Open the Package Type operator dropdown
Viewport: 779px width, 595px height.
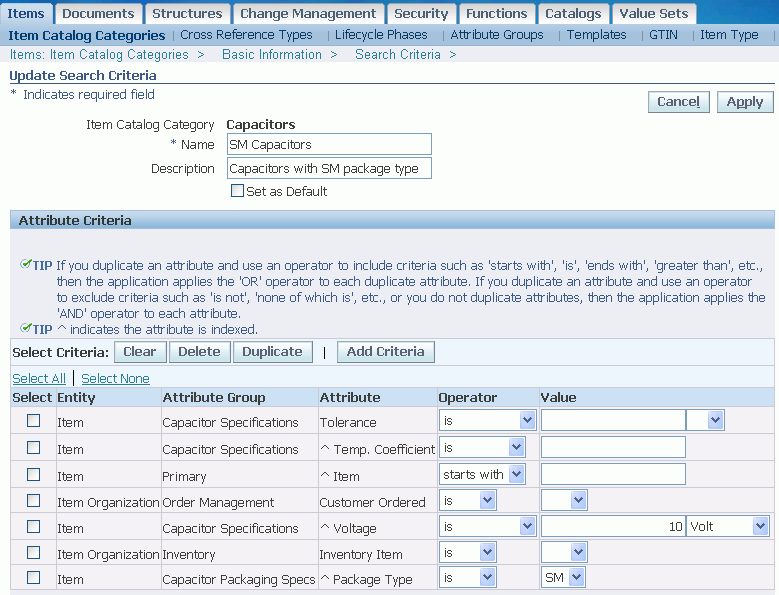tap(467, 578)
